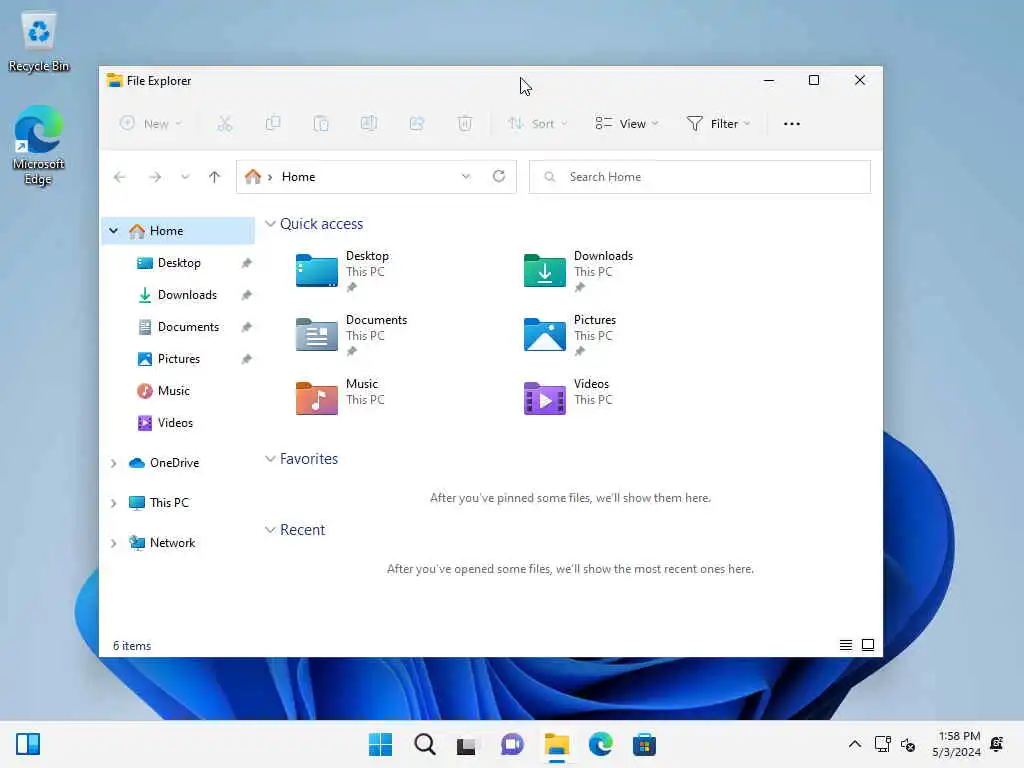Click the Search Home input field

pos(699,177)
